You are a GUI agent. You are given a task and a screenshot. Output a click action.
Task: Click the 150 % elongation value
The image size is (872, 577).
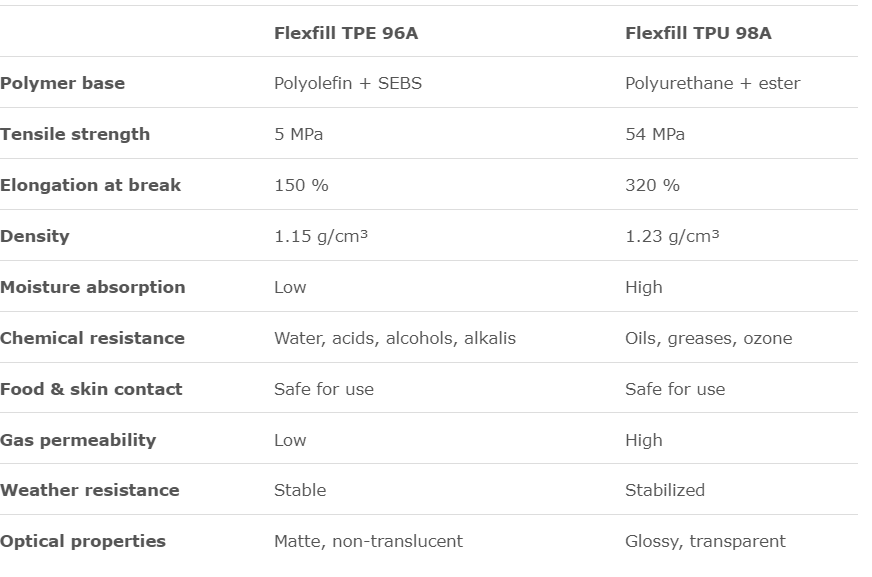click(301, 185)
